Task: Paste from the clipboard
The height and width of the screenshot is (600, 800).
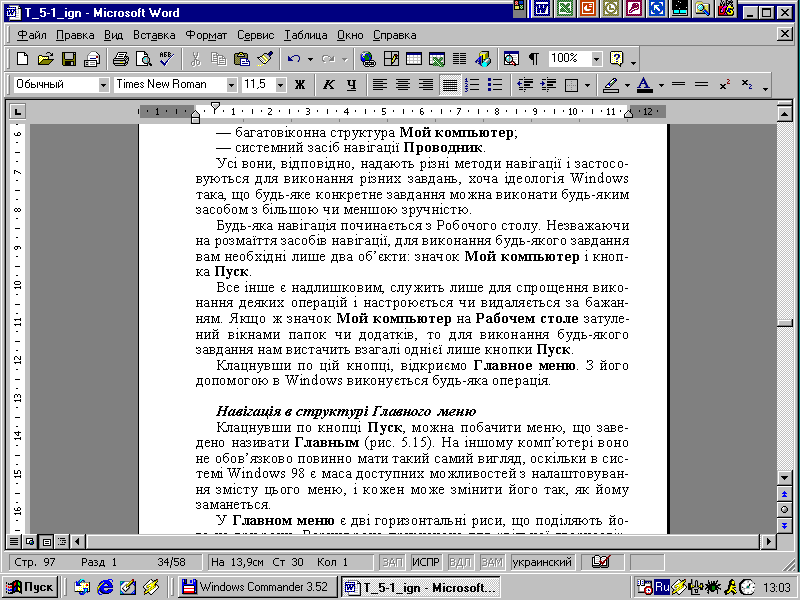Action: tap(241, 59)
